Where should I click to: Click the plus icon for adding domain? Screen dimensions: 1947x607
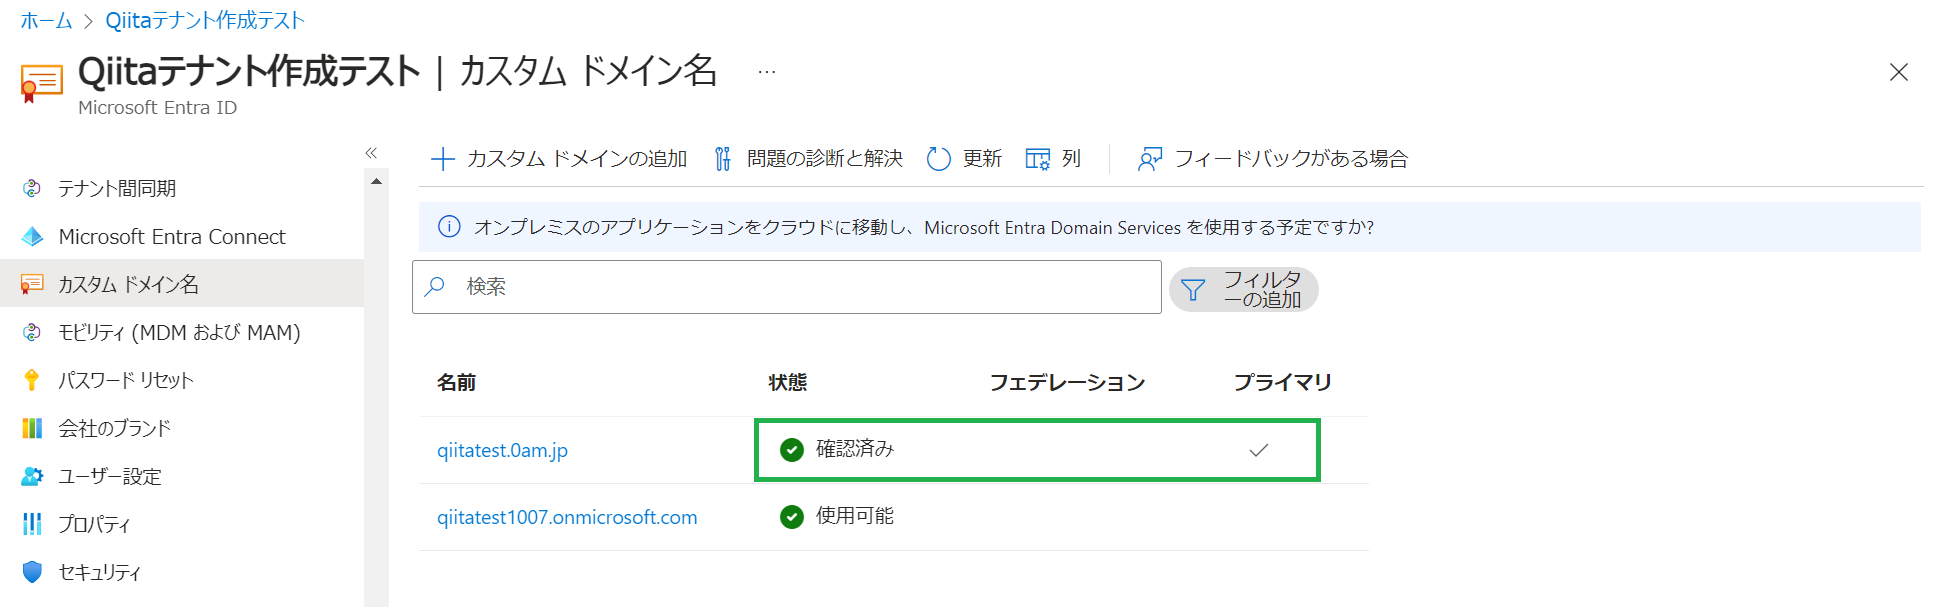[442, 158]
